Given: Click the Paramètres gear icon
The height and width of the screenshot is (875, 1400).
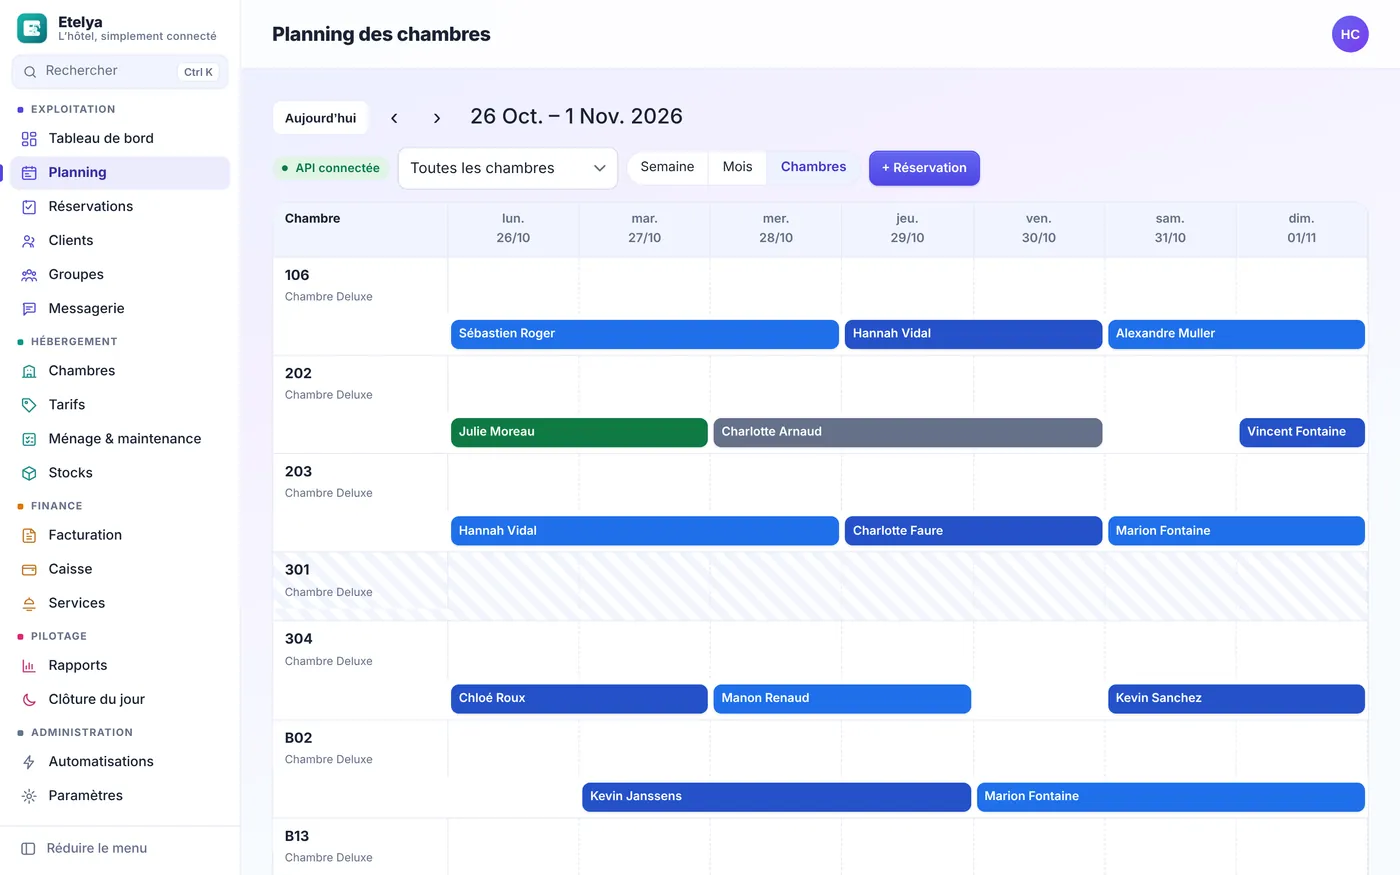Looking at the screenshot, I should (29, 796).
